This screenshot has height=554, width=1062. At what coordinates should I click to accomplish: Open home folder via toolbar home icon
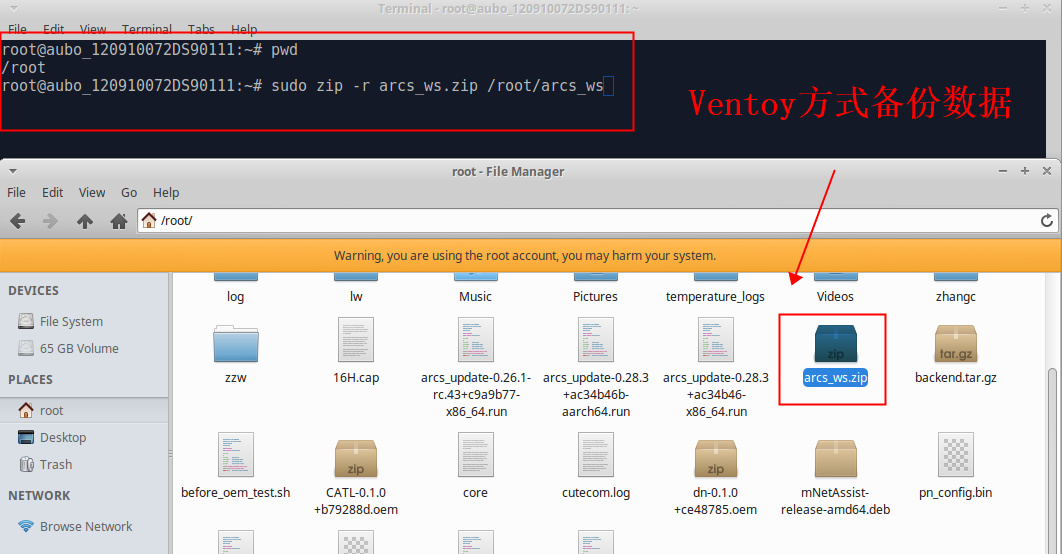pos(119,221)
